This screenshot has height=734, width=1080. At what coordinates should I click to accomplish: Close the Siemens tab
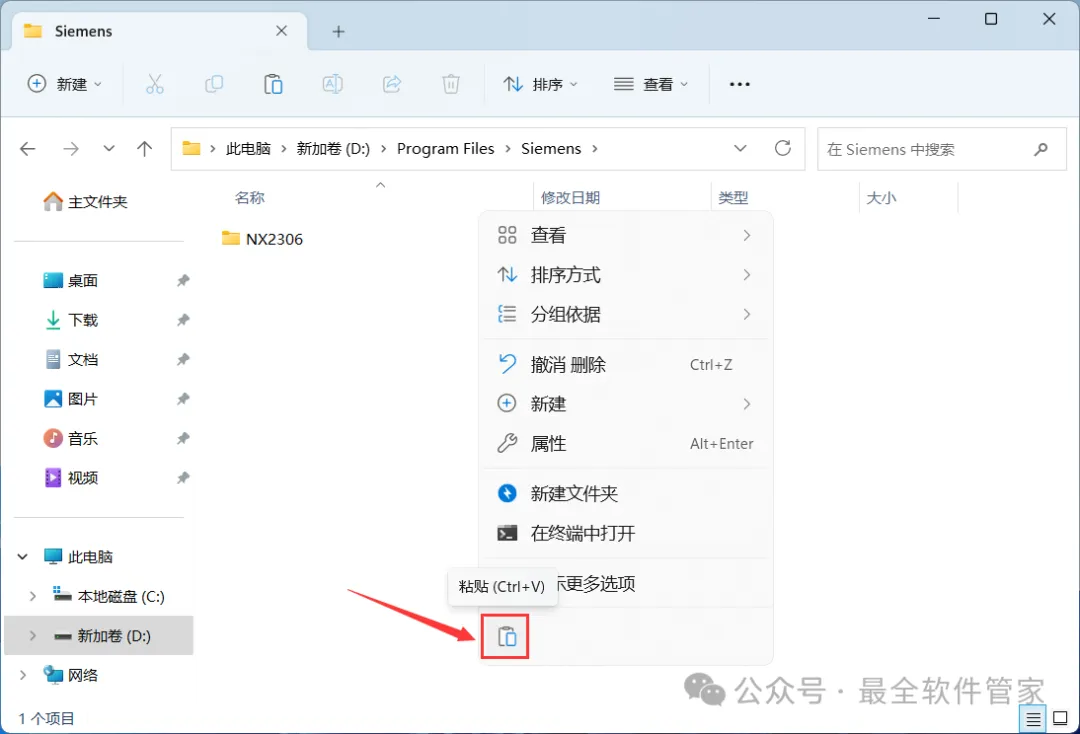coord(282,31)
